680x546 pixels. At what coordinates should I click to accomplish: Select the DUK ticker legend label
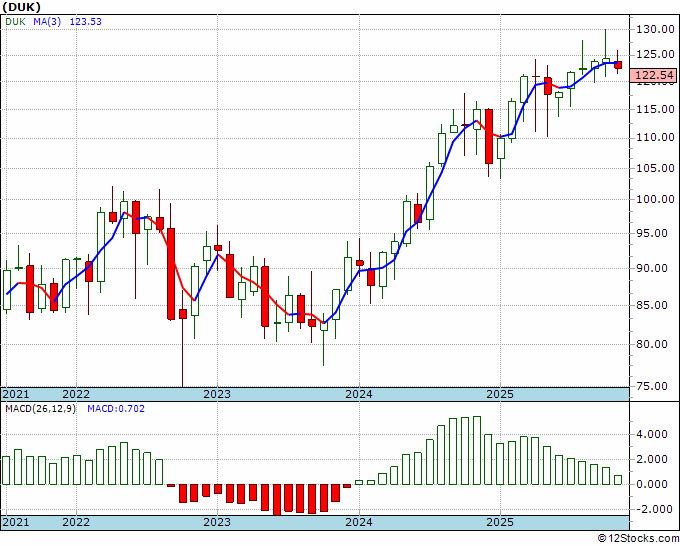pos(16,21)
